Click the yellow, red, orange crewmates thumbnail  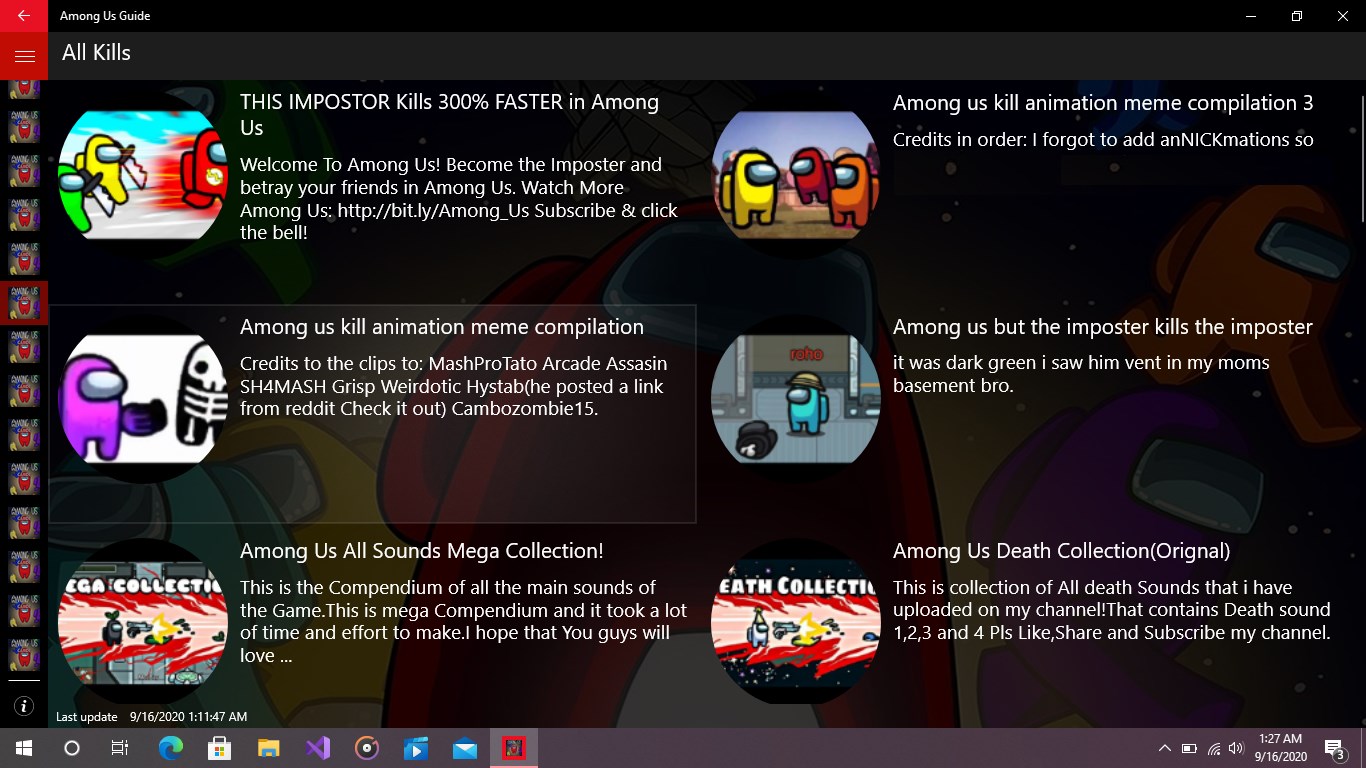796,175
